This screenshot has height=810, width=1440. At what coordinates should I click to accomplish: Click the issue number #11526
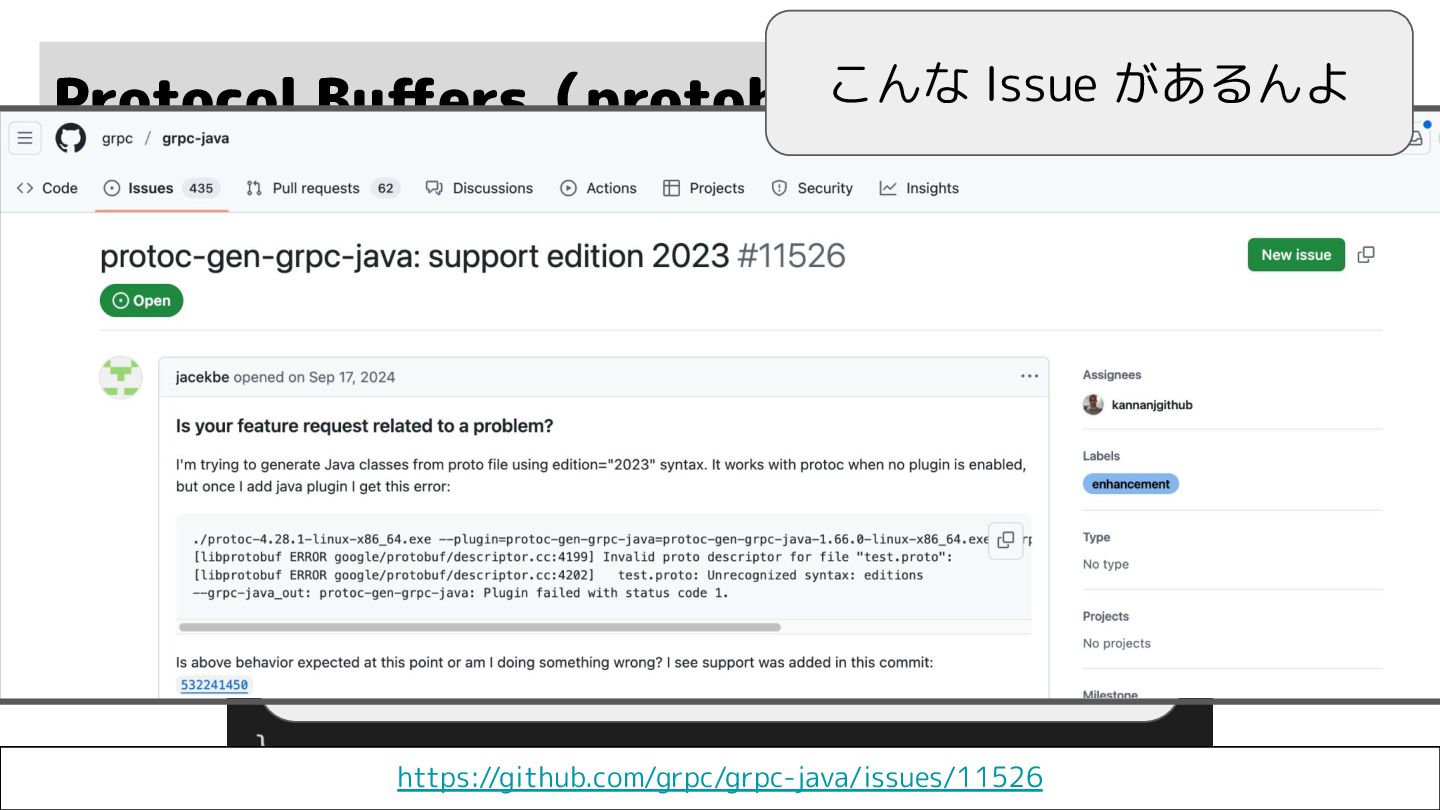point(791,256)
